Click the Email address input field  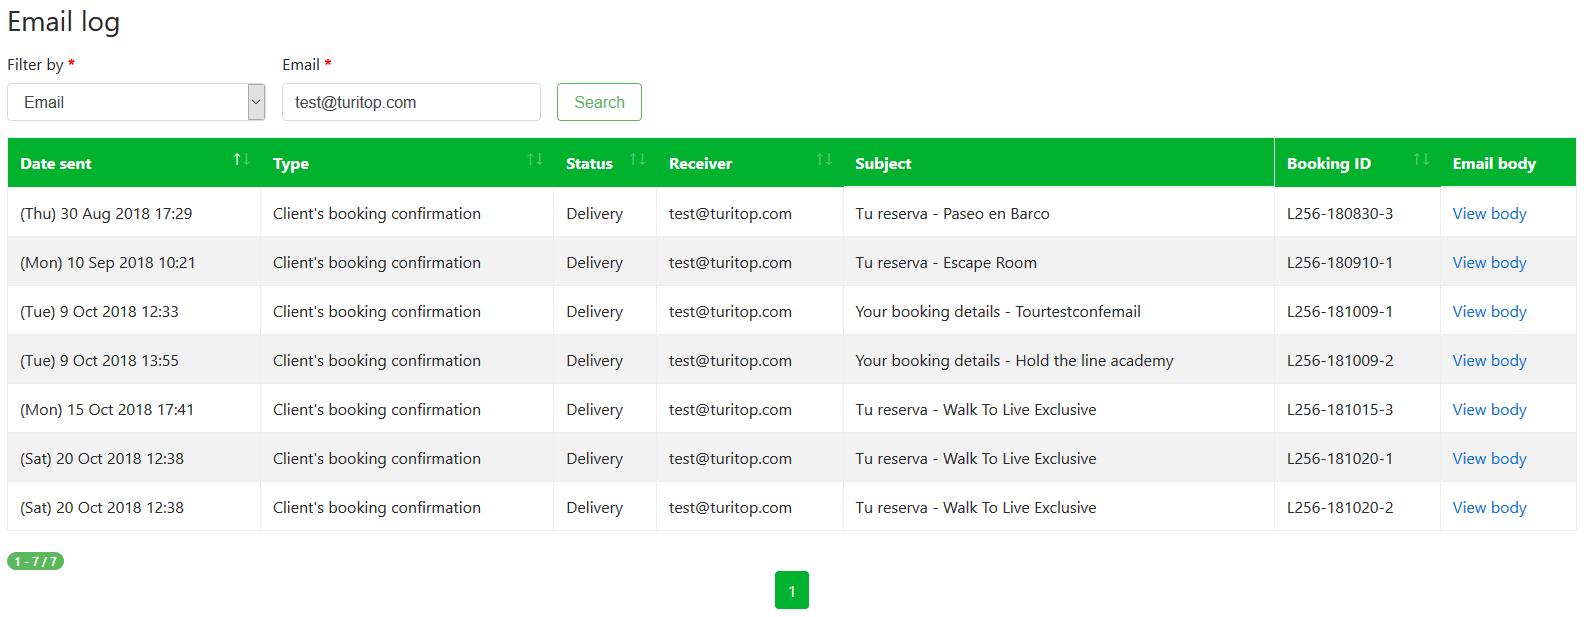coord(411,102)
